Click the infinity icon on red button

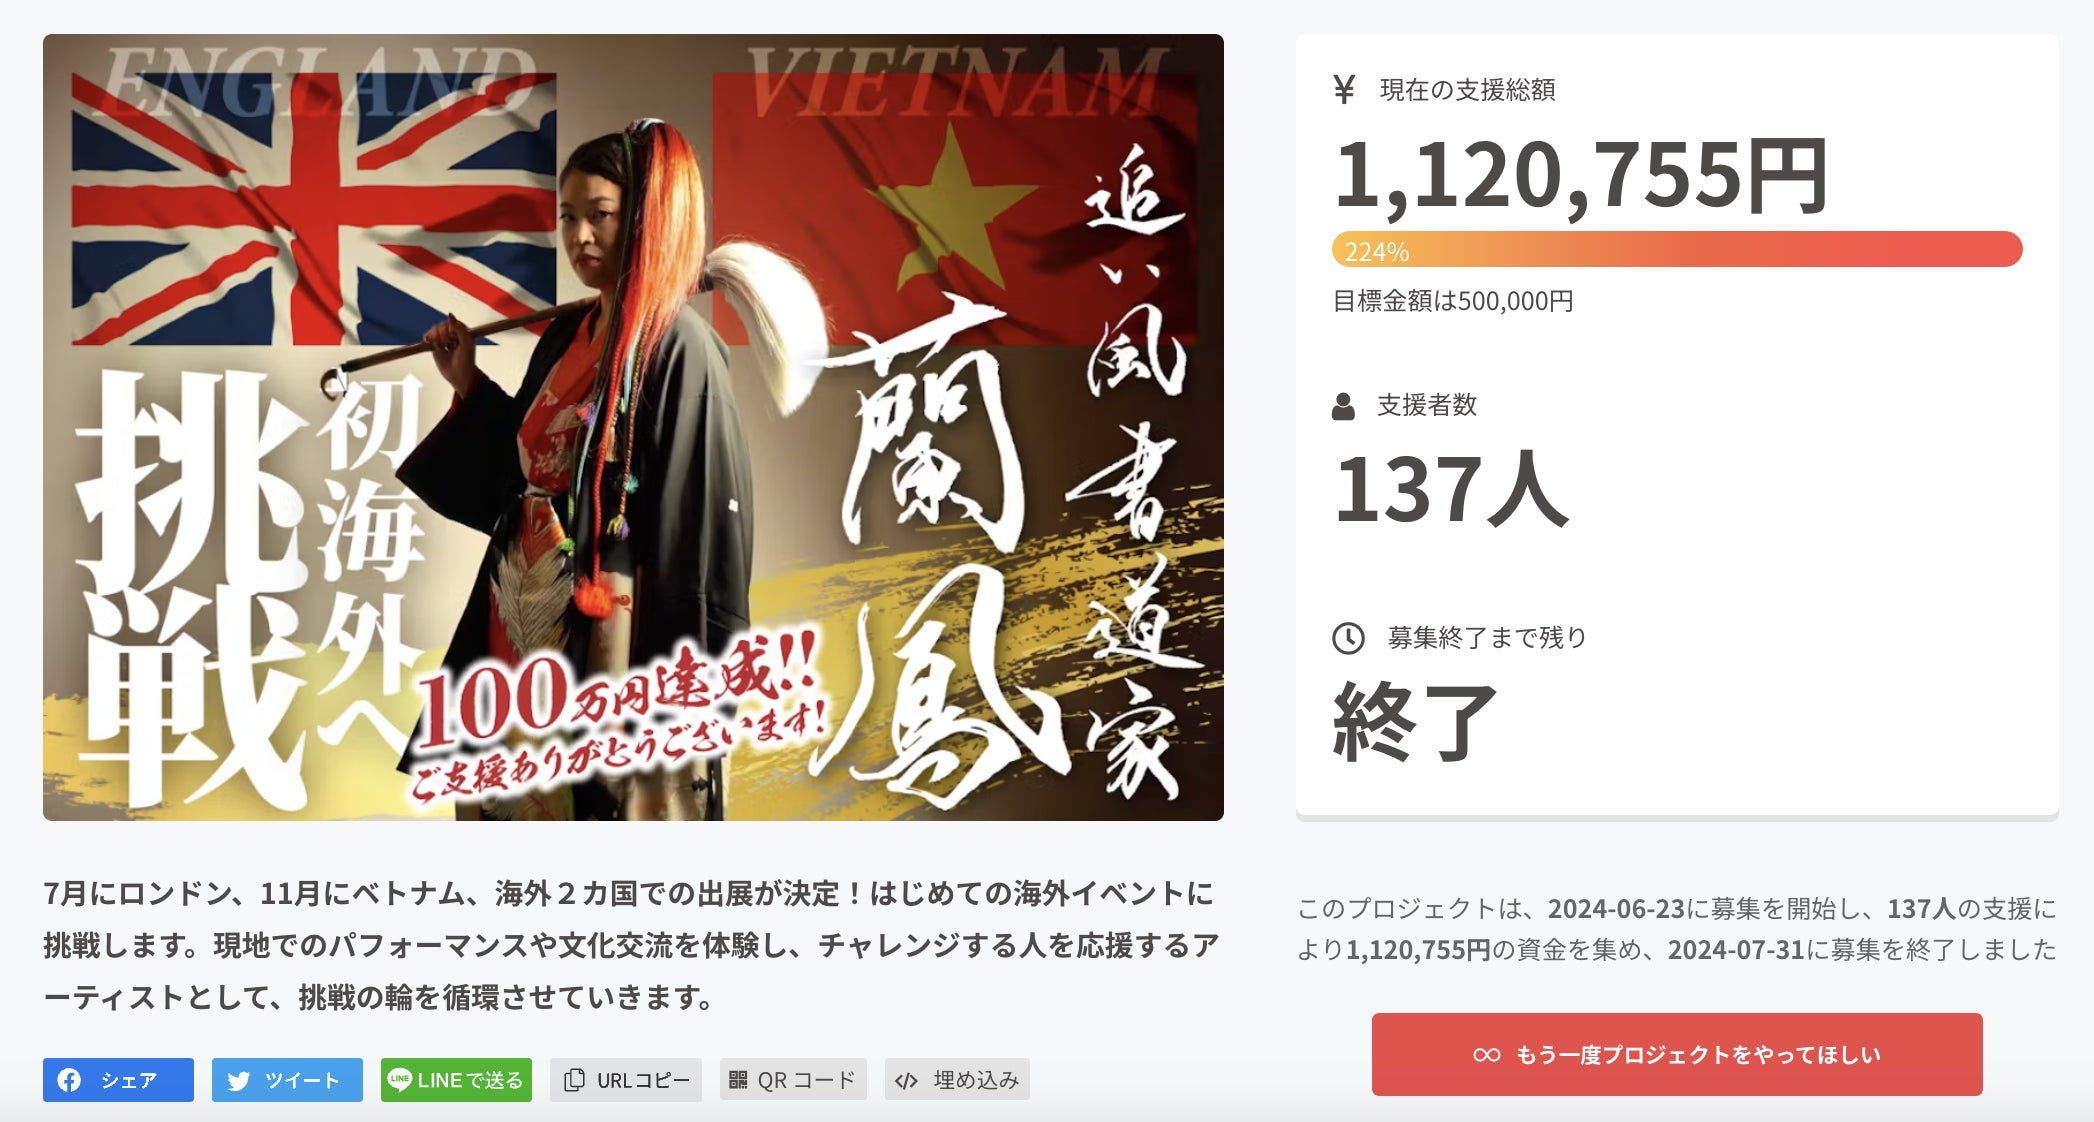tap(1487, 1055)
